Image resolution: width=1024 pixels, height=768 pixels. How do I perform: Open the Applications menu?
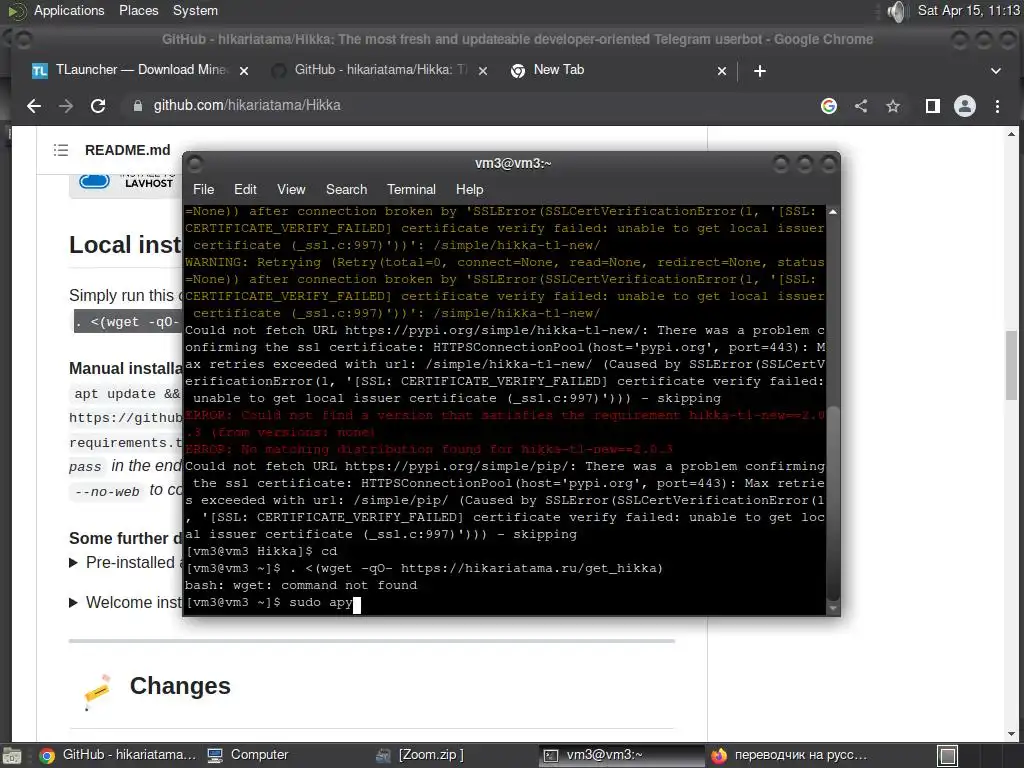pos(69,10)
